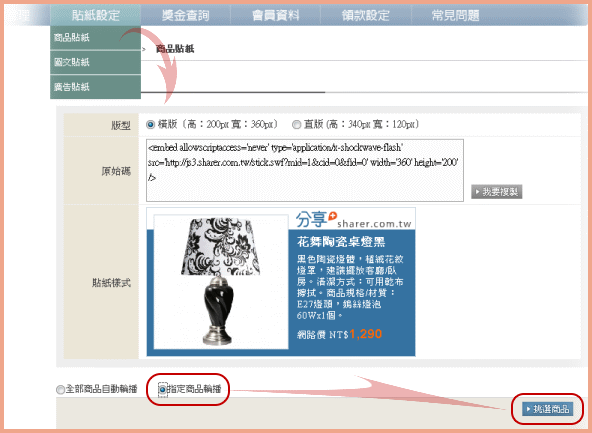Viewport: 592px width, 433px height.
Task: Click the 花舞陶瓷桌燈黑 product title
Action: [x=341, y=242]
